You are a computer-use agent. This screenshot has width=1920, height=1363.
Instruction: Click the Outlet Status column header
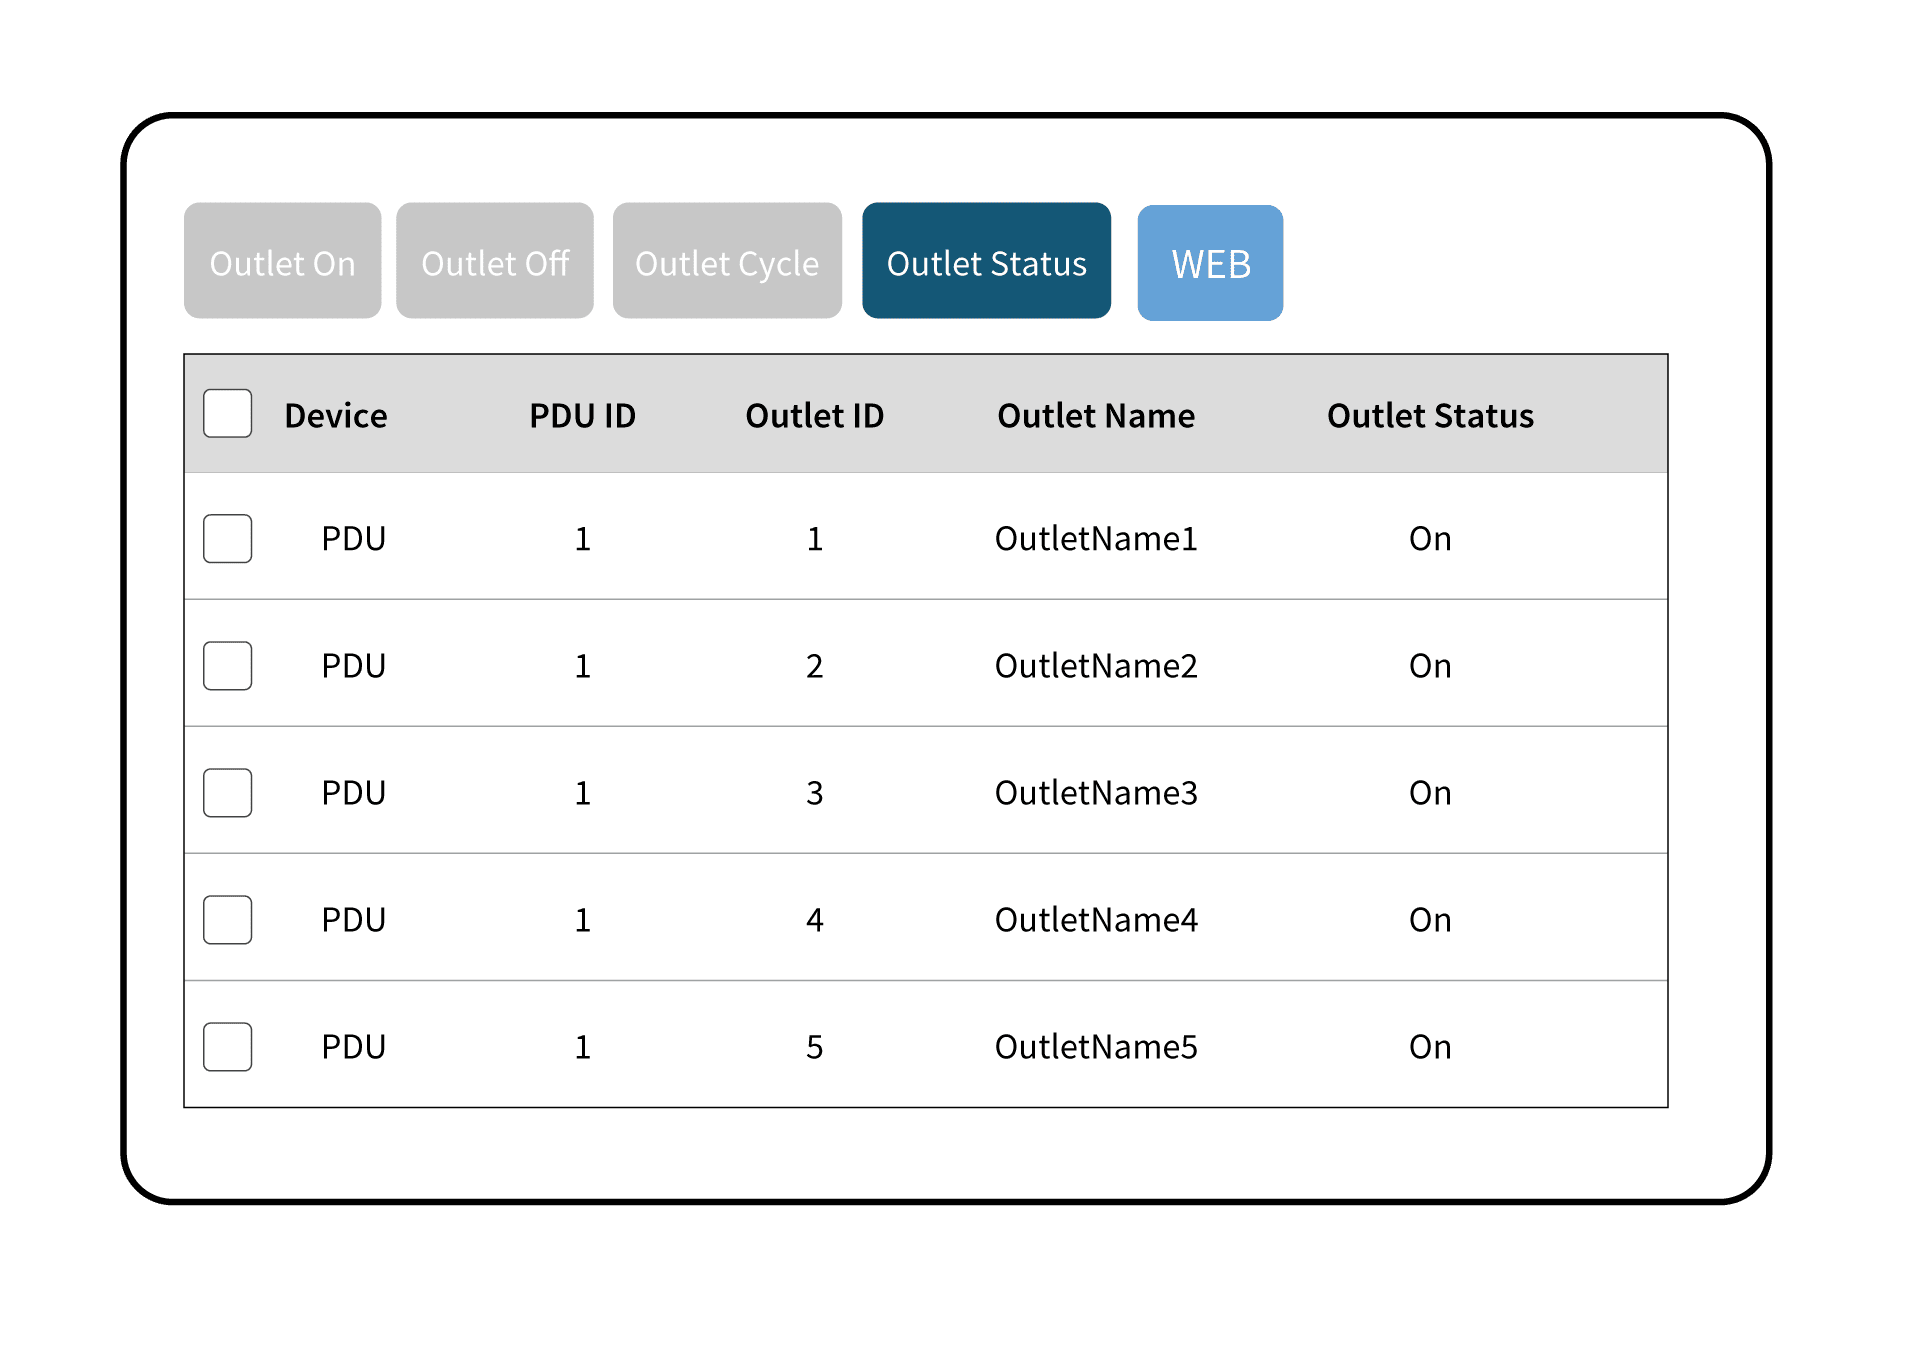pos(1430,416)
